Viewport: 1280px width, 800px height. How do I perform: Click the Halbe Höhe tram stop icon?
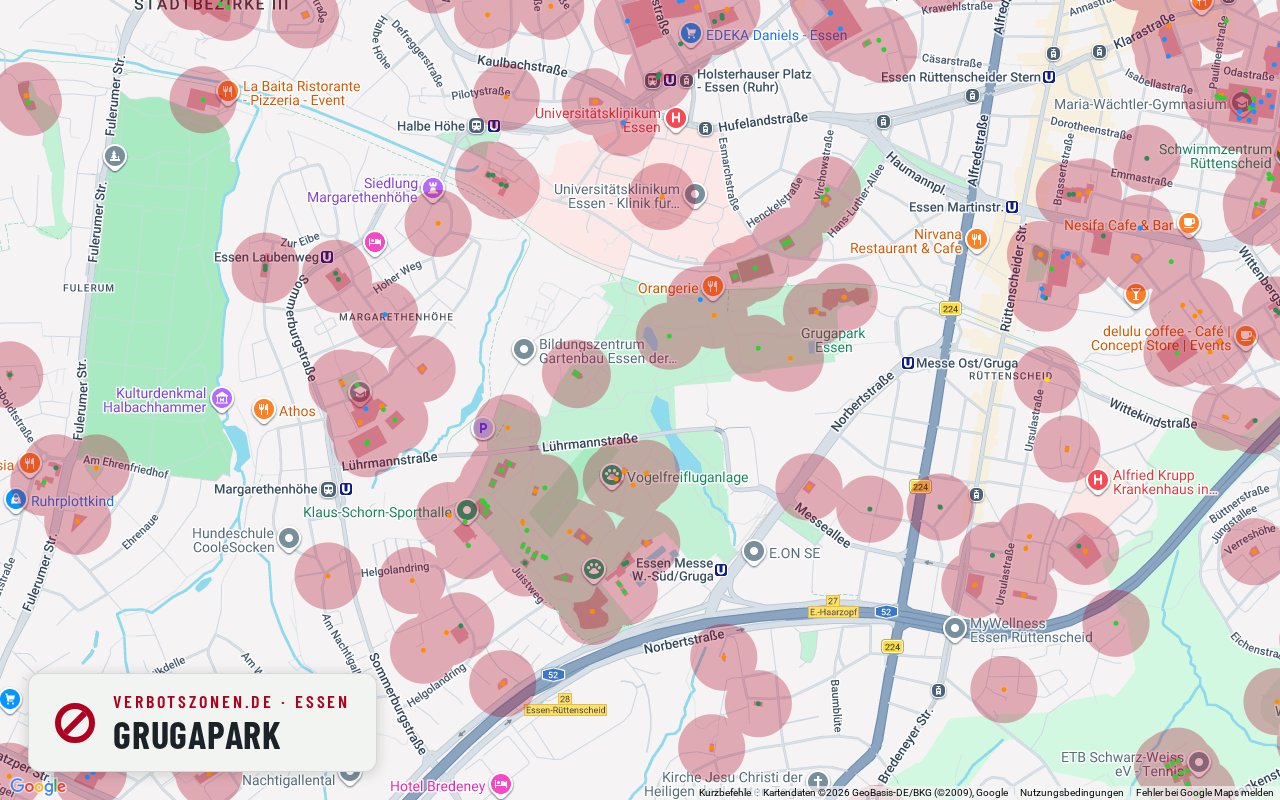click(x=476, y=126)
